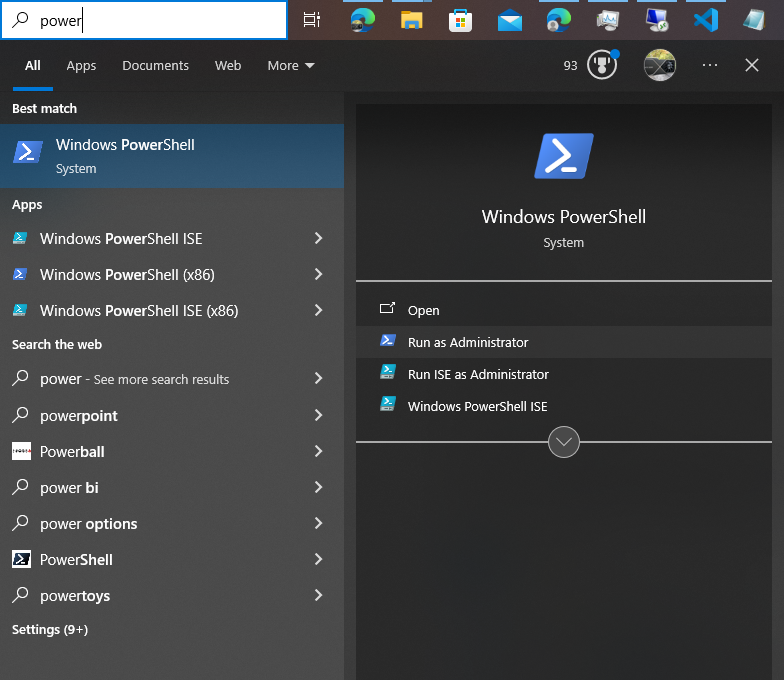This screenshot has height=680, width=784.
Task: Close the search panel with X
Action: [x=752, y=65]
